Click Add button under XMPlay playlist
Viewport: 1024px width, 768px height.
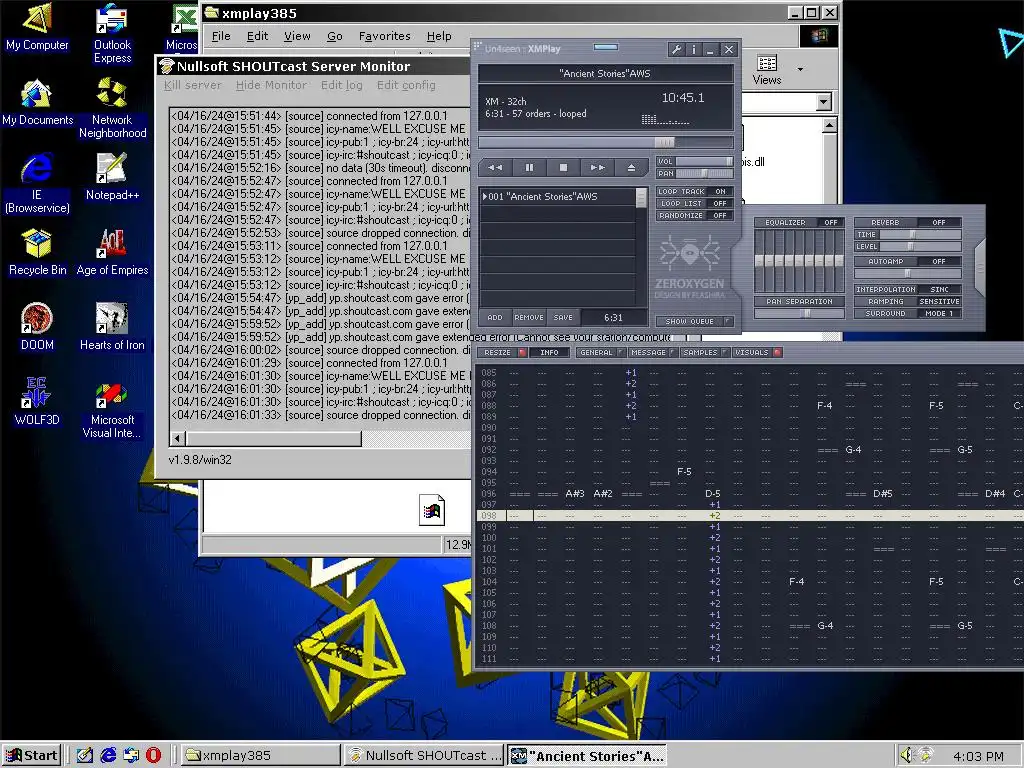(495, 317)
